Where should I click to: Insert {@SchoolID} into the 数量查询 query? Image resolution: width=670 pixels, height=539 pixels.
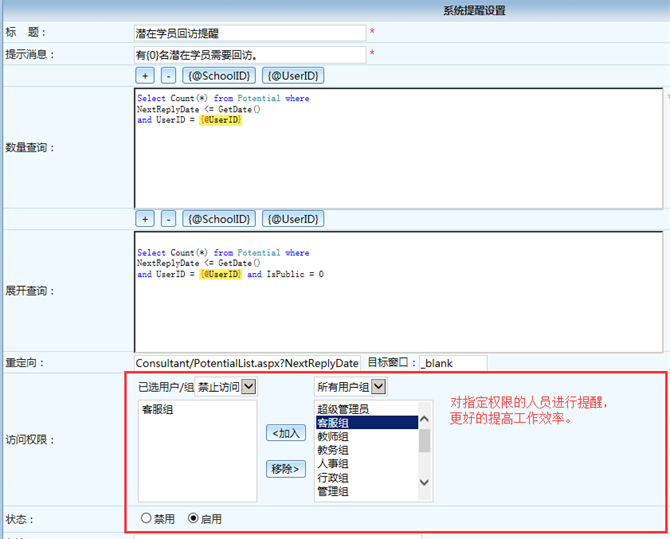[x=218, y=76]
